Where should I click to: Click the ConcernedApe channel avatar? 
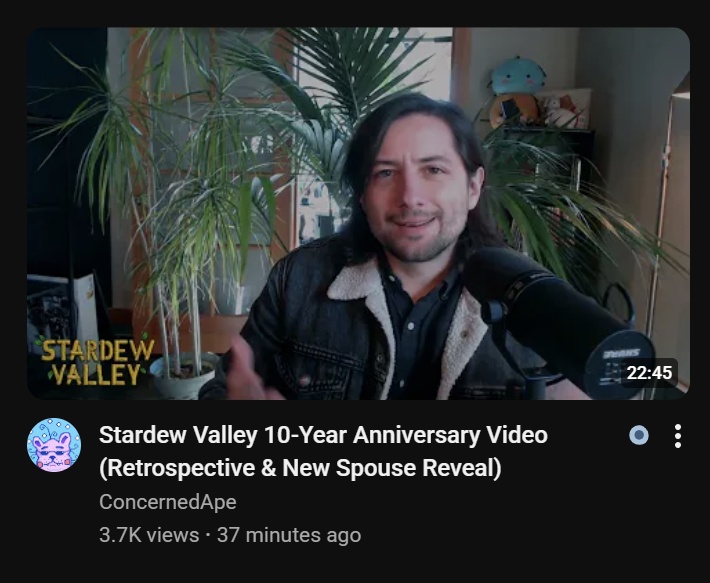pos(54,445)
